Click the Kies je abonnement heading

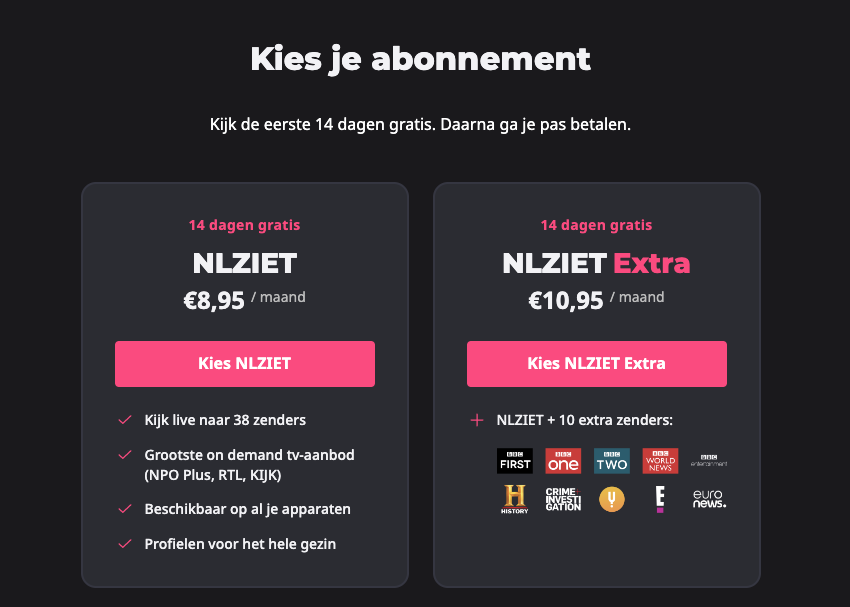point(420,59)
